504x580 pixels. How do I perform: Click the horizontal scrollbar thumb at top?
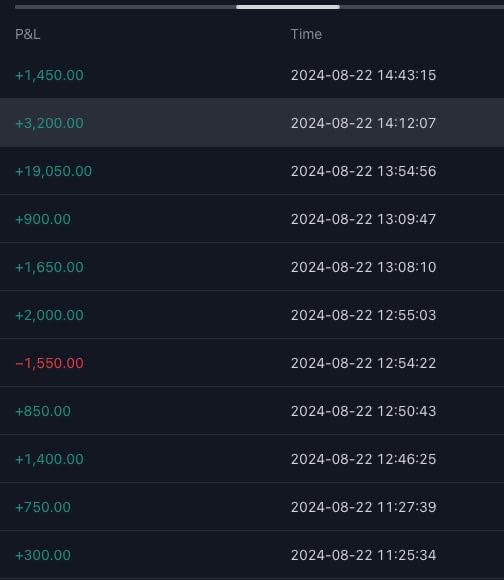click(x=288, y=7)
